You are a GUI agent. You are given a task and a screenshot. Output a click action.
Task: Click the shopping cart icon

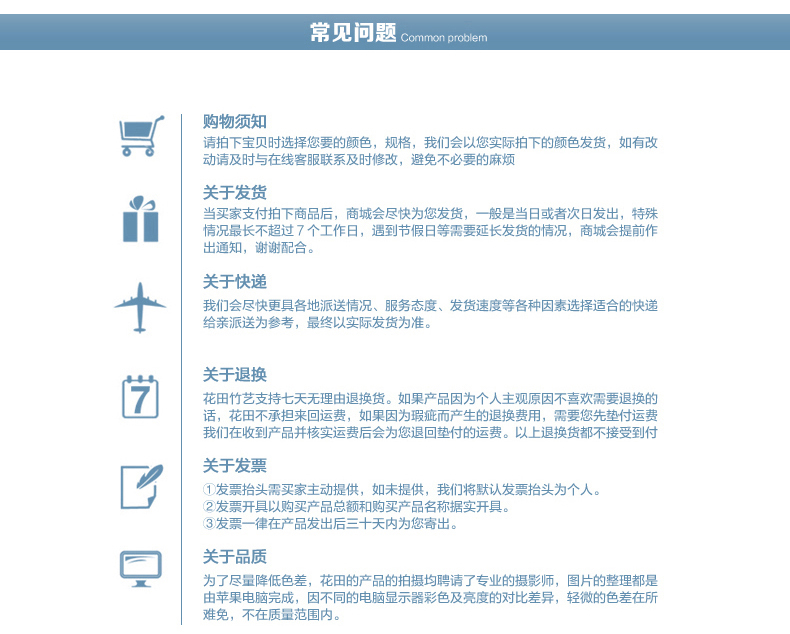point(142,136)
